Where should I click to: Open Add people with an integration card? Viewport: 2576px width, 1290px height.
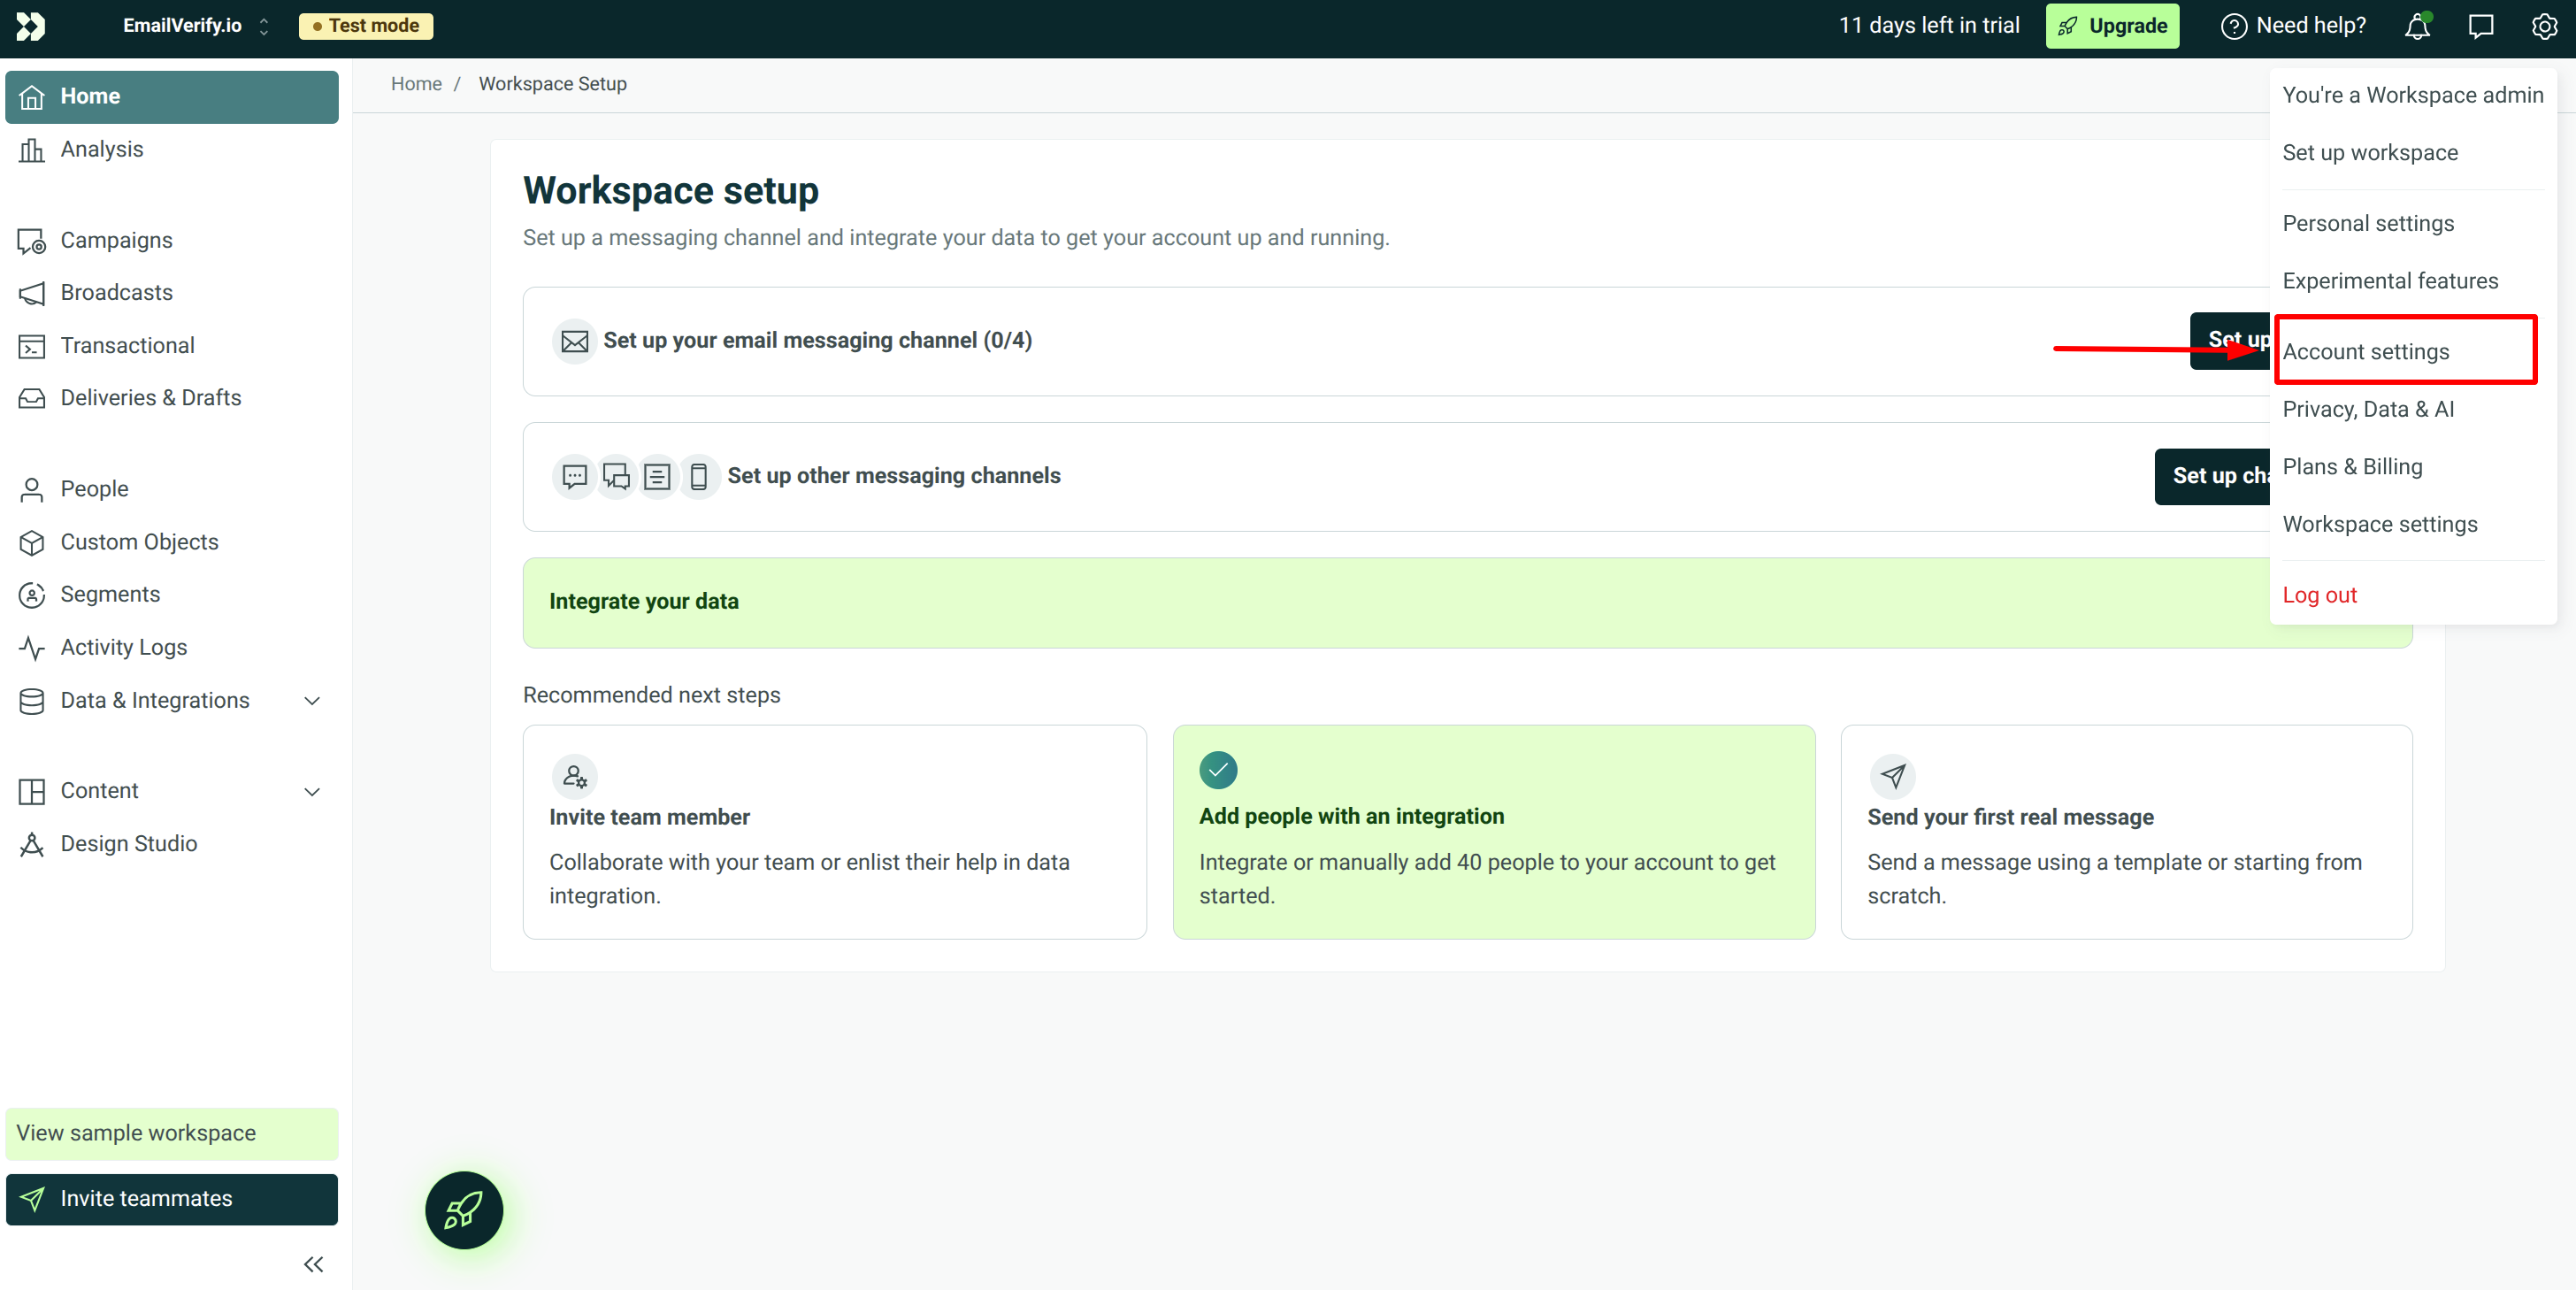pyautogui.click(x=1493, y=832)
